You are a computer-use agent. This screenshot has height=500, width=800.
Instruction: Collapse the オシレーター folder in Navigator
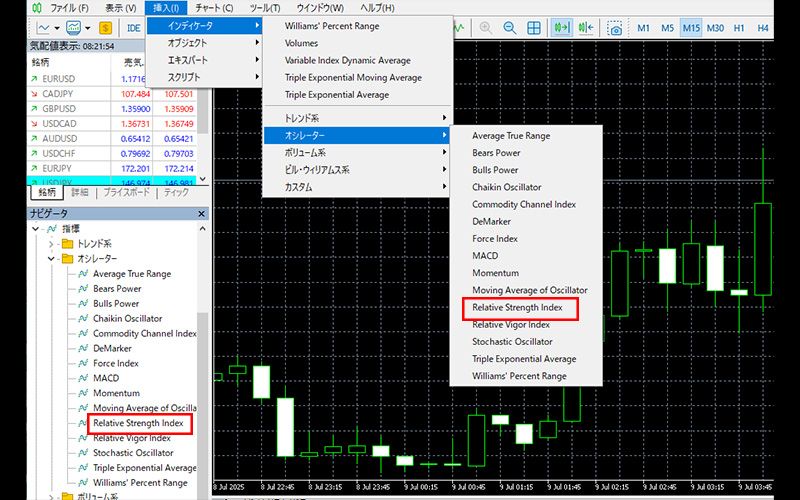pos(52,259)
